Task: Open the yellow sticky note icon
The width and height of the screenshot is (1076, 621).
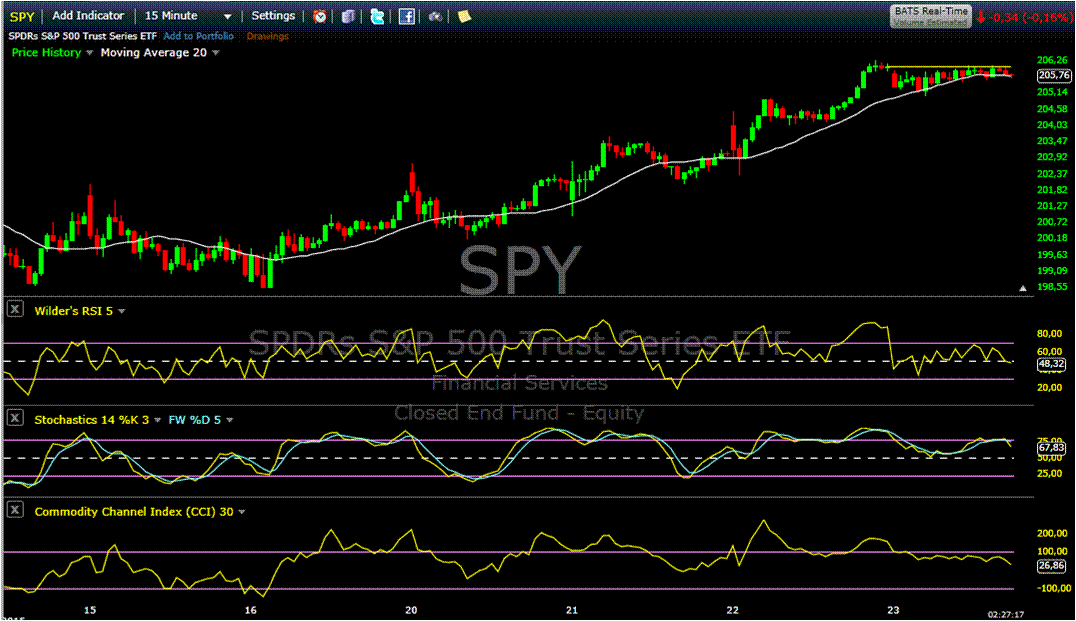Action: pos(465,16)
